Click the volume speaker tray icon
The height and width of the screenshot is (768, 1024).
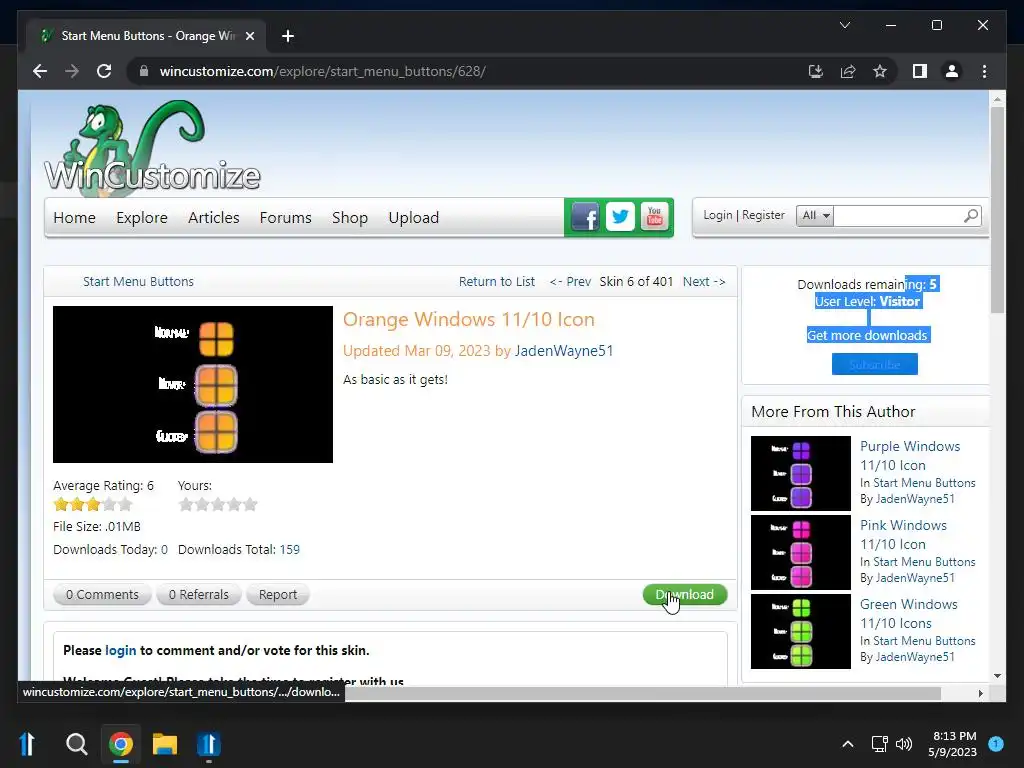pos(904,743)
